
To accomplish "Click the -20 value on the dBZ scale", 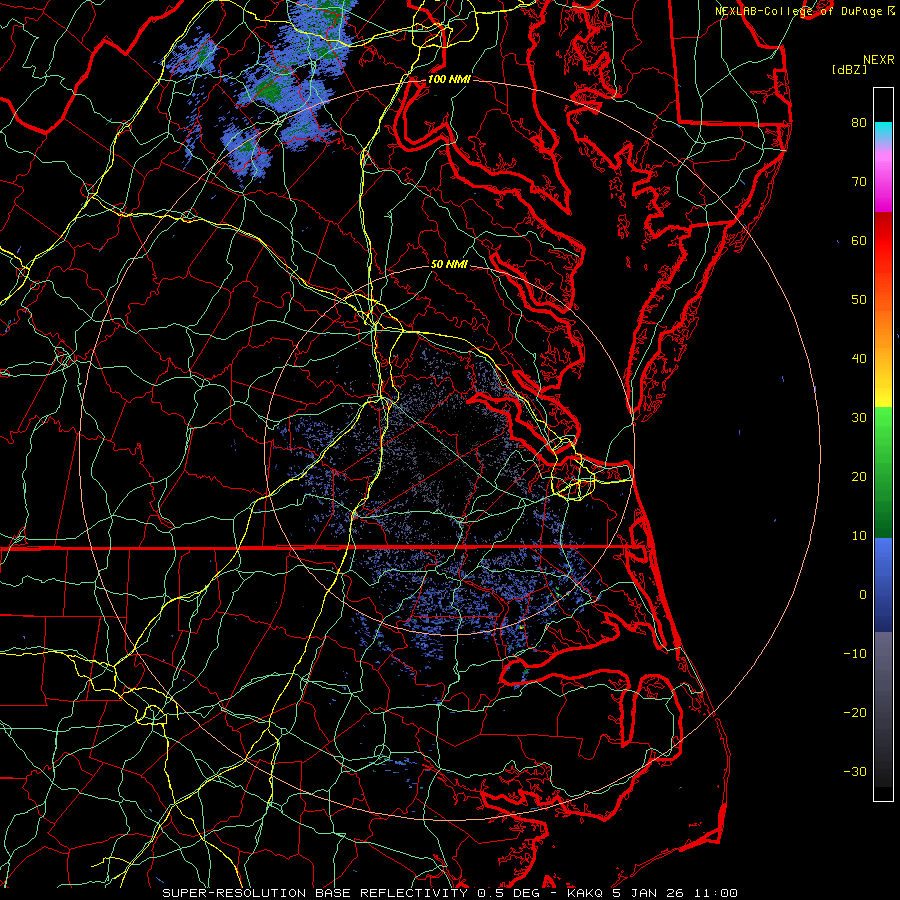I will (x=855, y=712).
